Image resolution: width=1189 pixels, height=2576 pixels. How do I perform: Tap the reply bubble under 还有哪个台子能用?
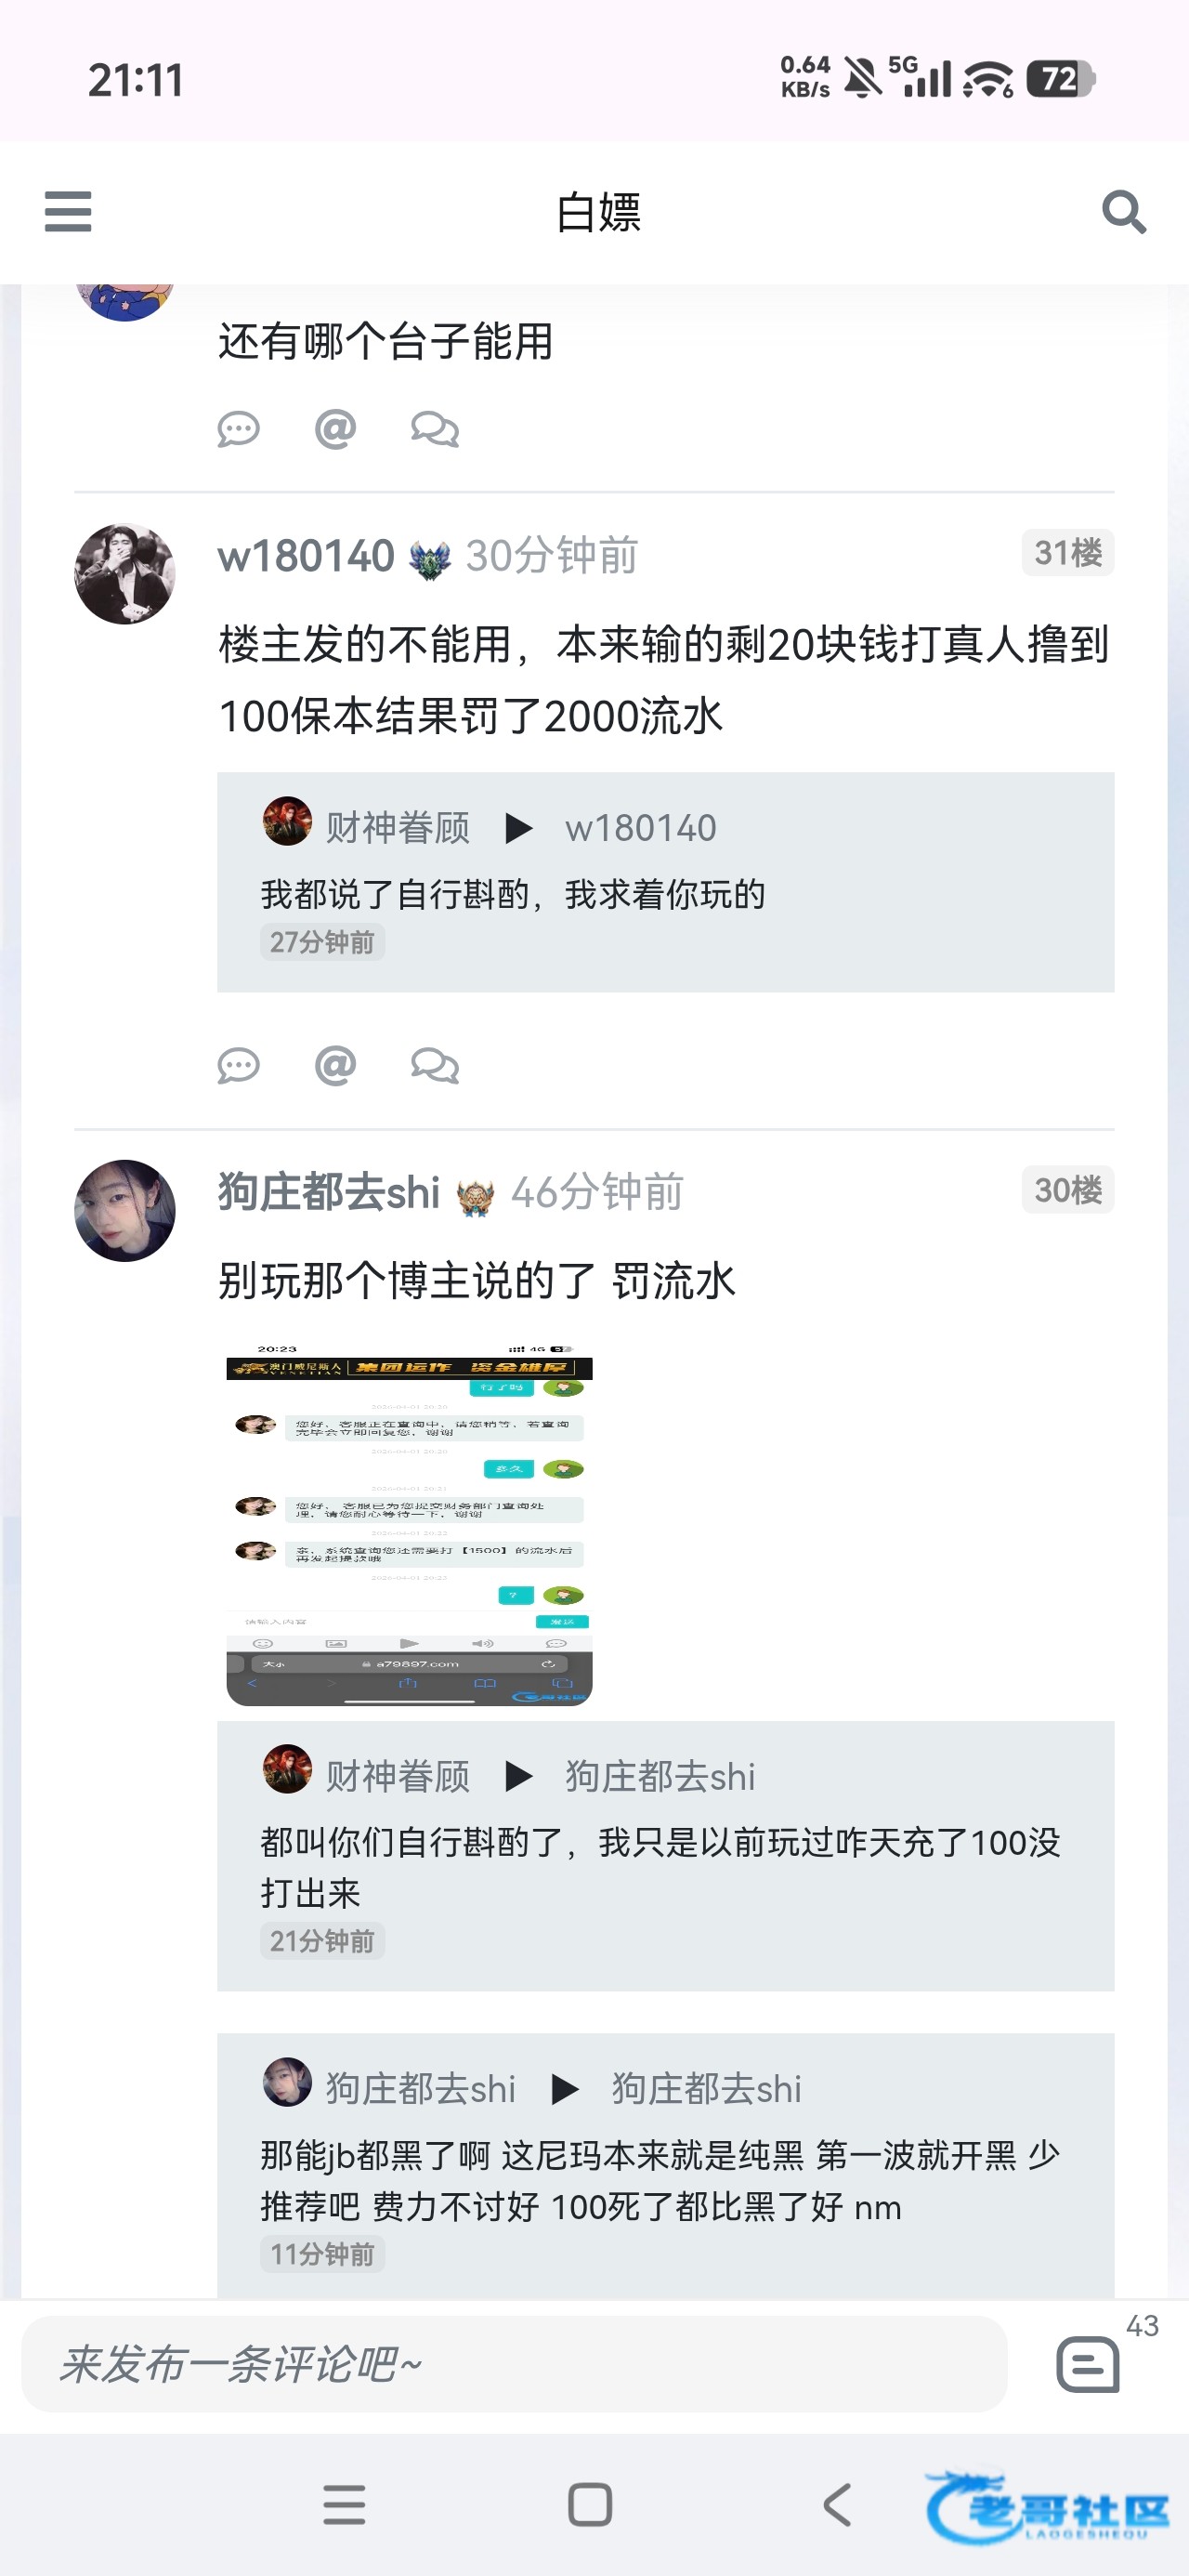[238, 429]
